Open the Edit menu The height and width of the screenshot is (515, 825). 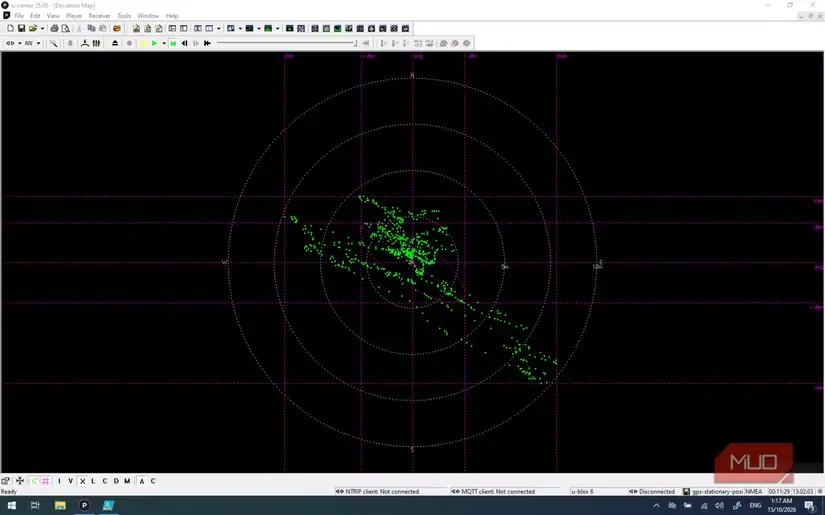click(35, 16)
